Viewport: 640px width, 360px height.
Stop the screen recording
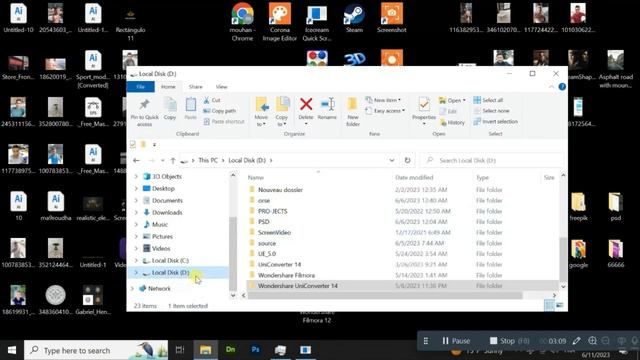(502, 341)
